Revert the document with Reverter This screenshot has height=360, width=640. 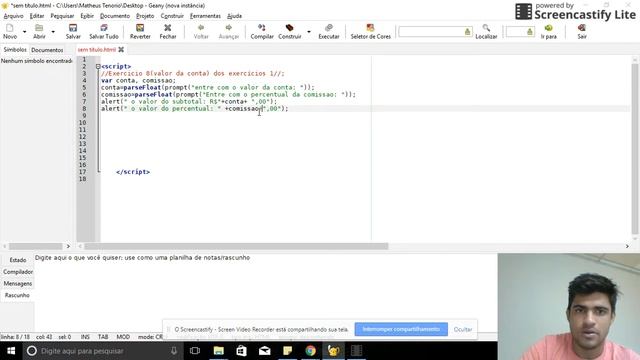[140, 31]
